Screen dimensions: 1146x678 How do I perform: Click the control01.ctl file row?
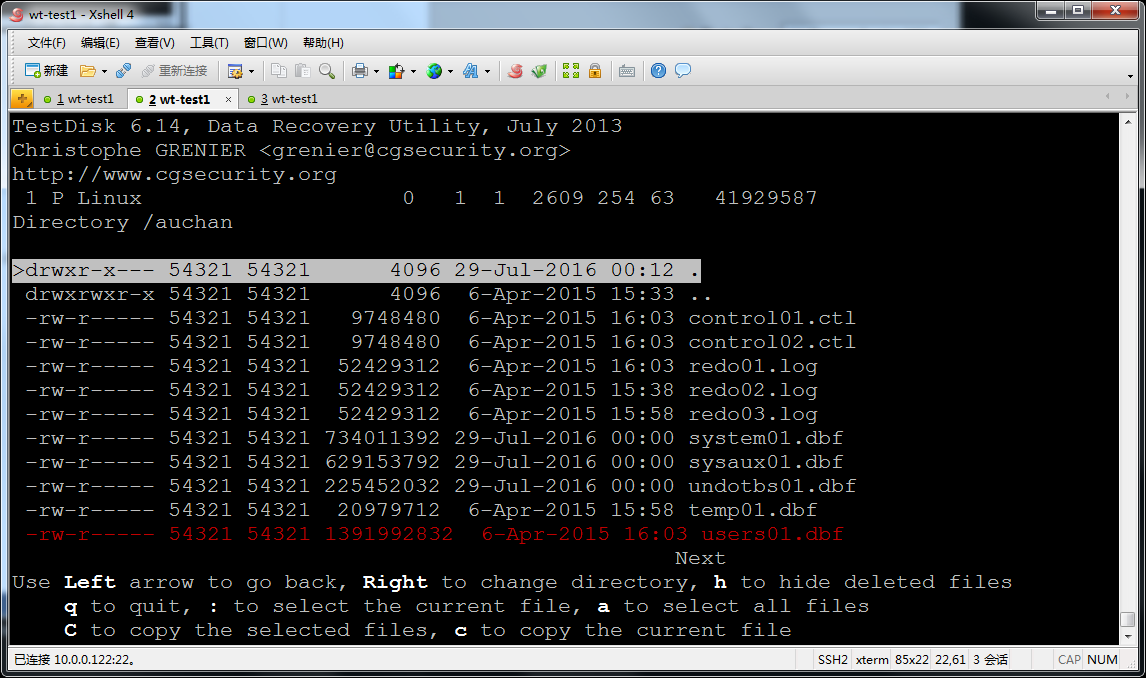pos(439,318)
